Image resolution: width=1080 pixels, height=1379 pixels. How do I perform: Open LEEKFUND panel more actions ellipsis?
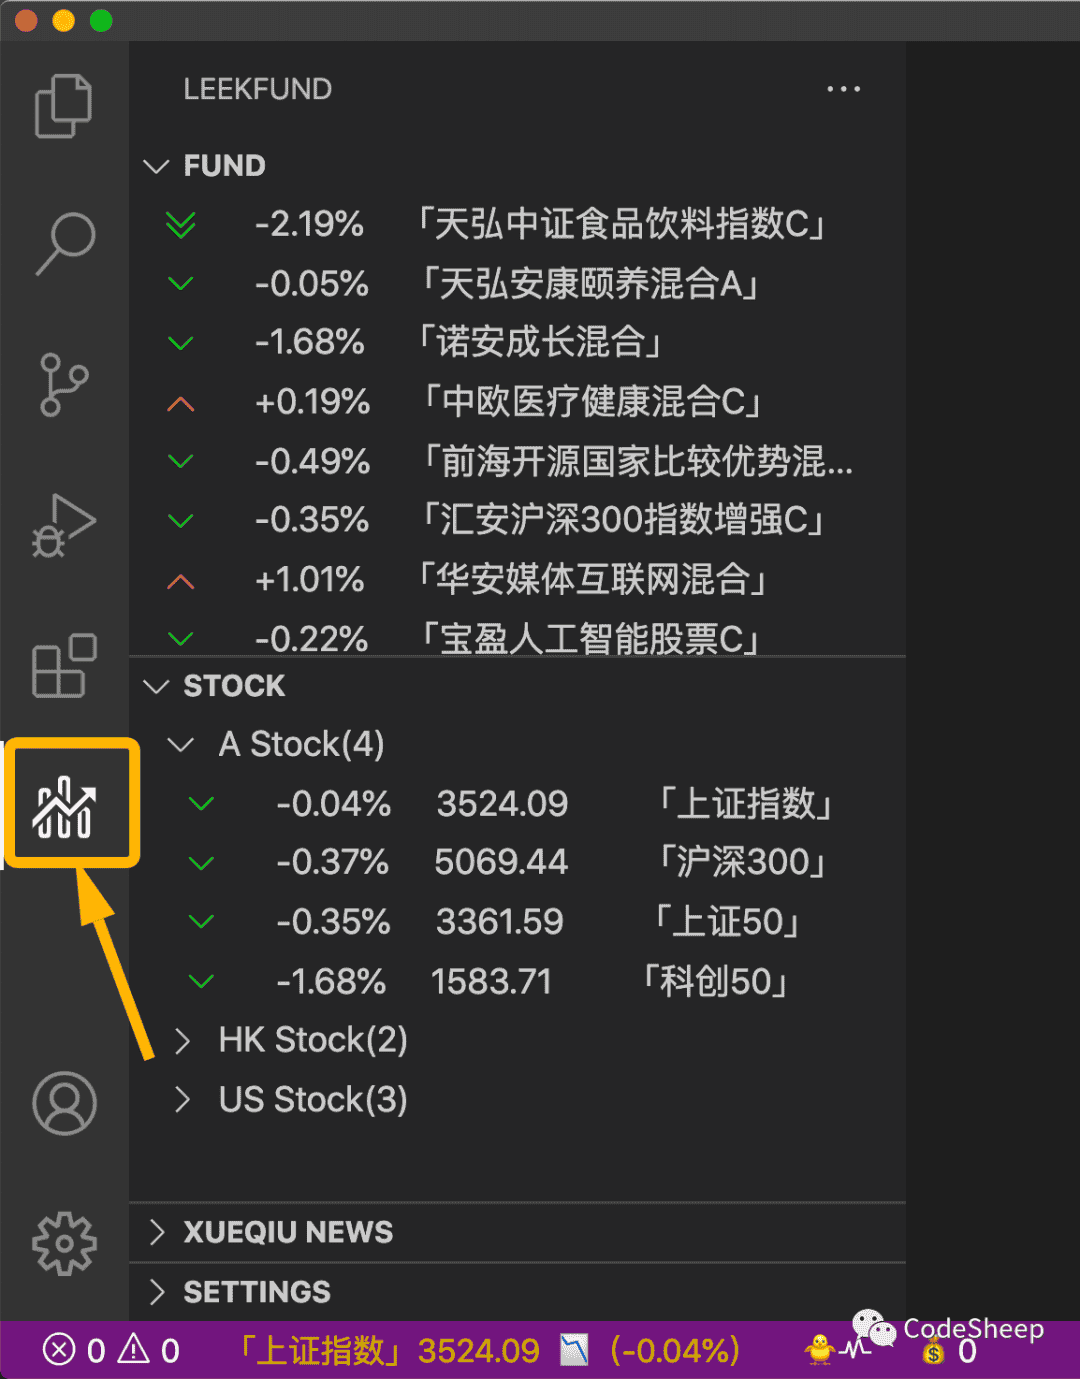[843, 89]
